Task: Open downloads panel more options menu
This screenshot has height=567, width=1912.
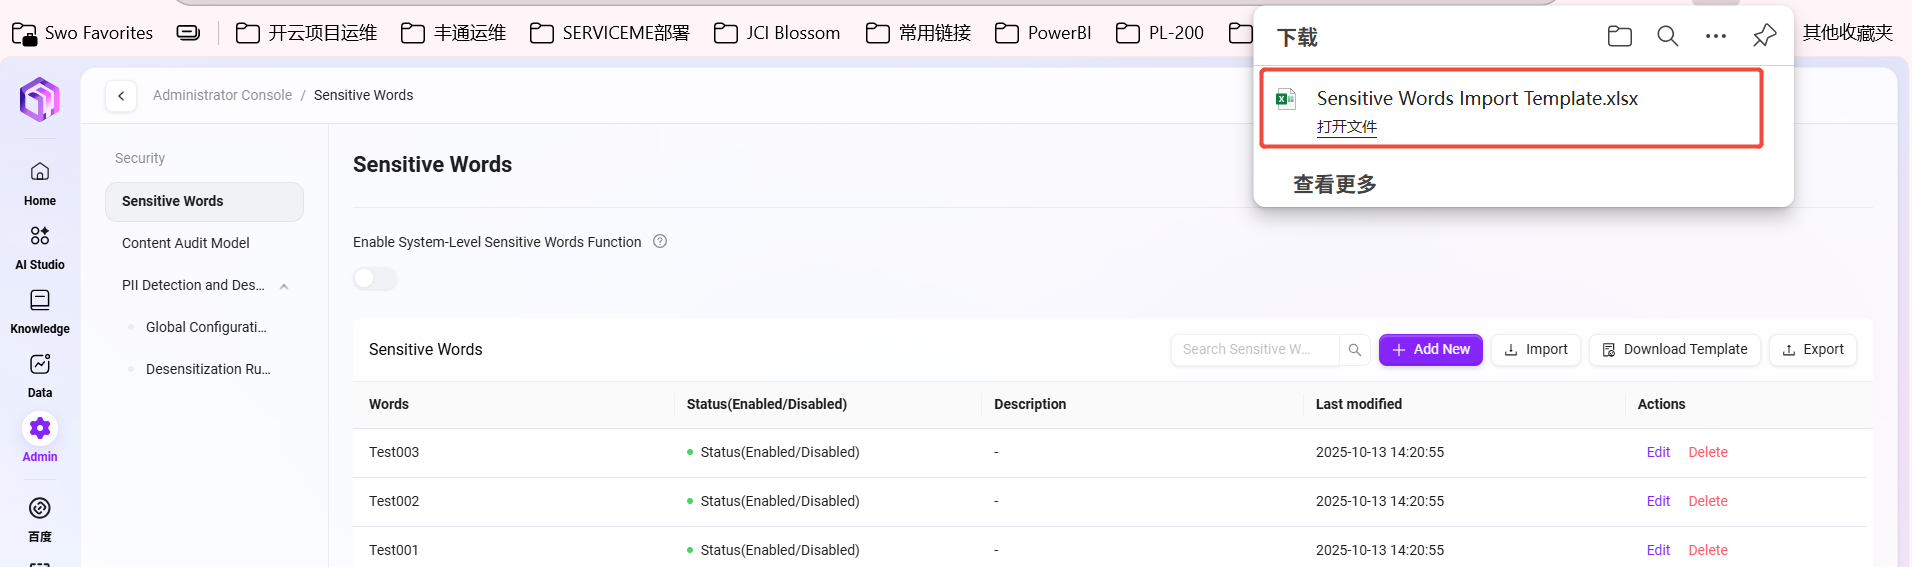Action: click(x=1716, y=37)
